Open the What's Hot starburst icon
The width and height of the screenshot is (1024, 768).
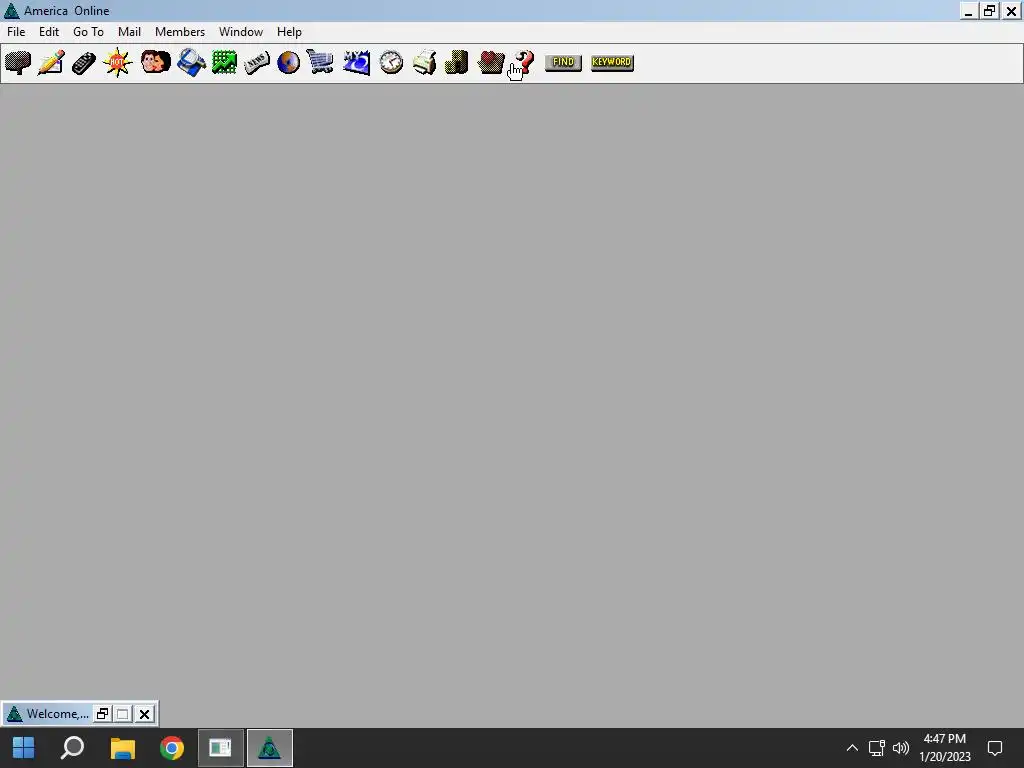click(118, 63)
